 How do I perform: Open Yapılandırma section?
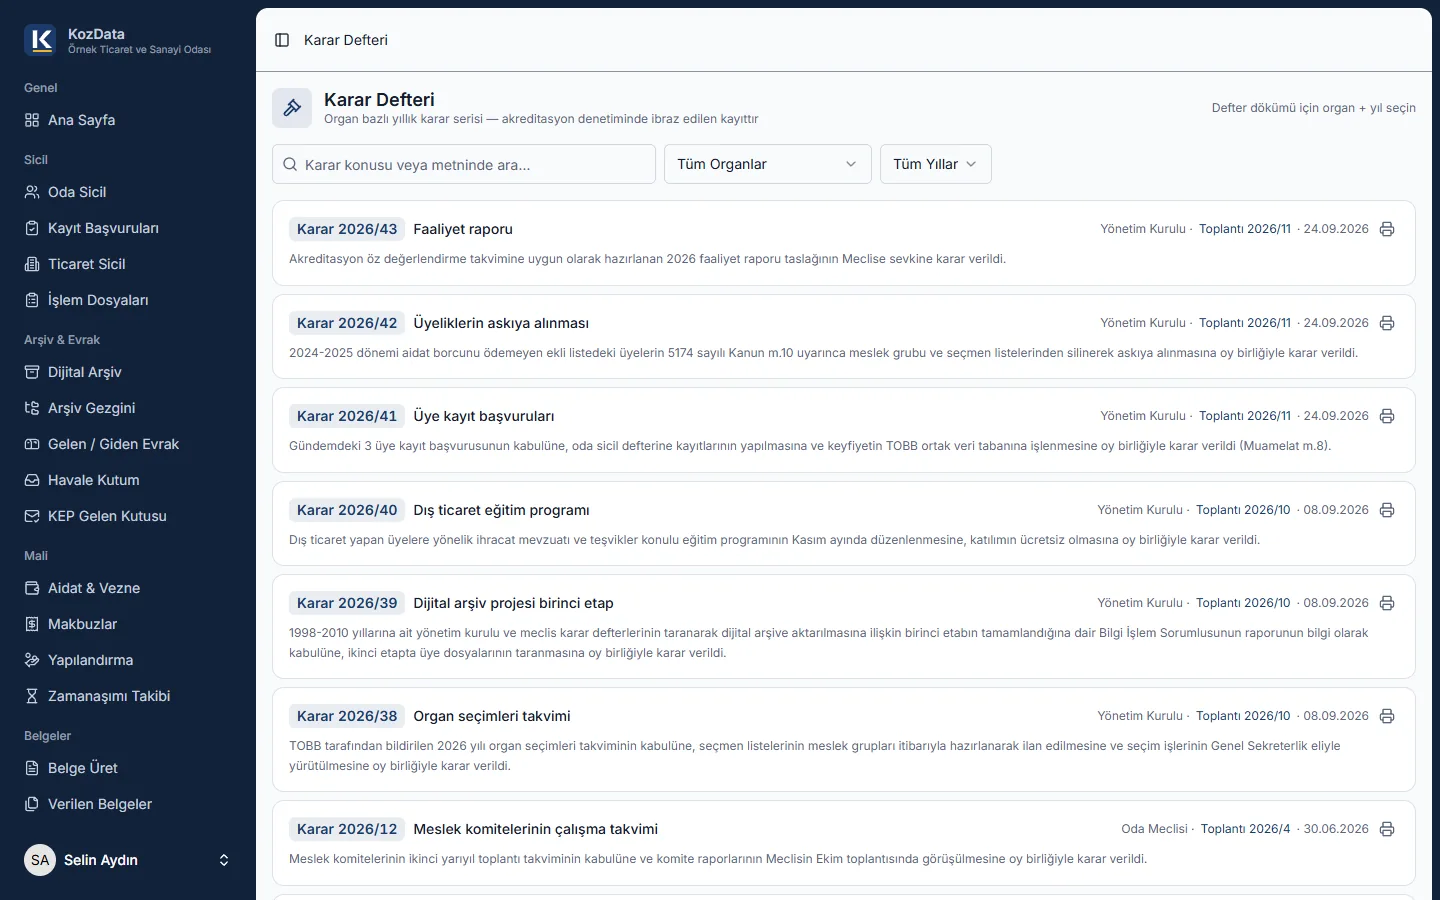coord(128,660)
